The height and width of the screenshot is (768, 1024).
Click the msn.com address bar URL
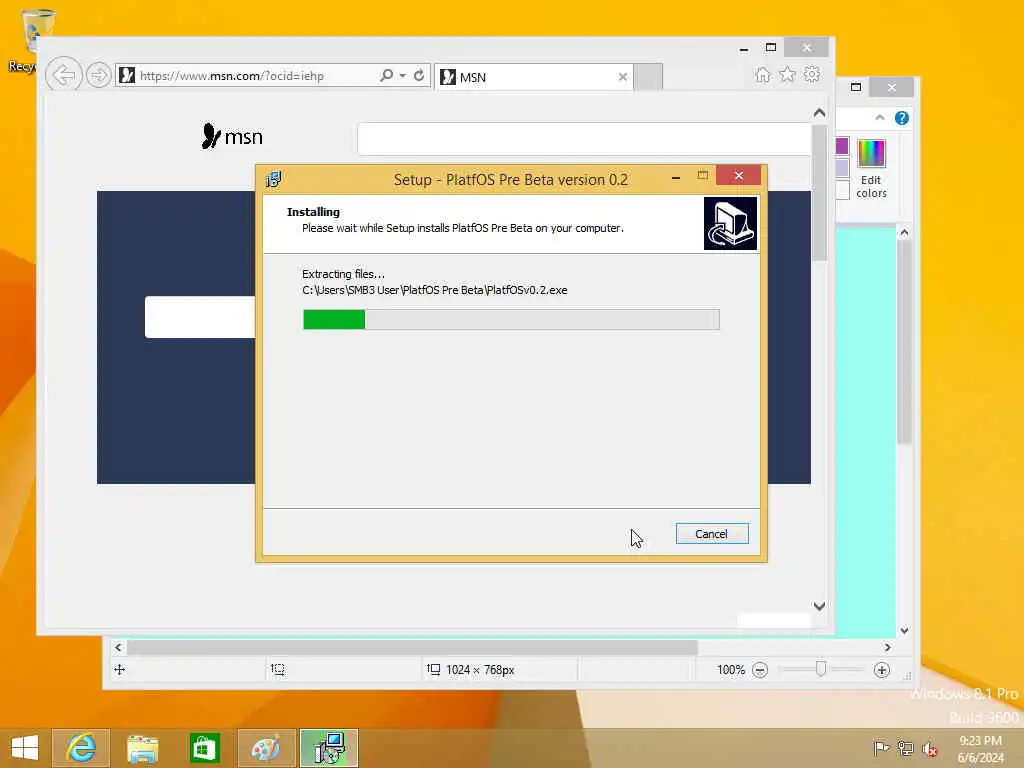(232, 76)
